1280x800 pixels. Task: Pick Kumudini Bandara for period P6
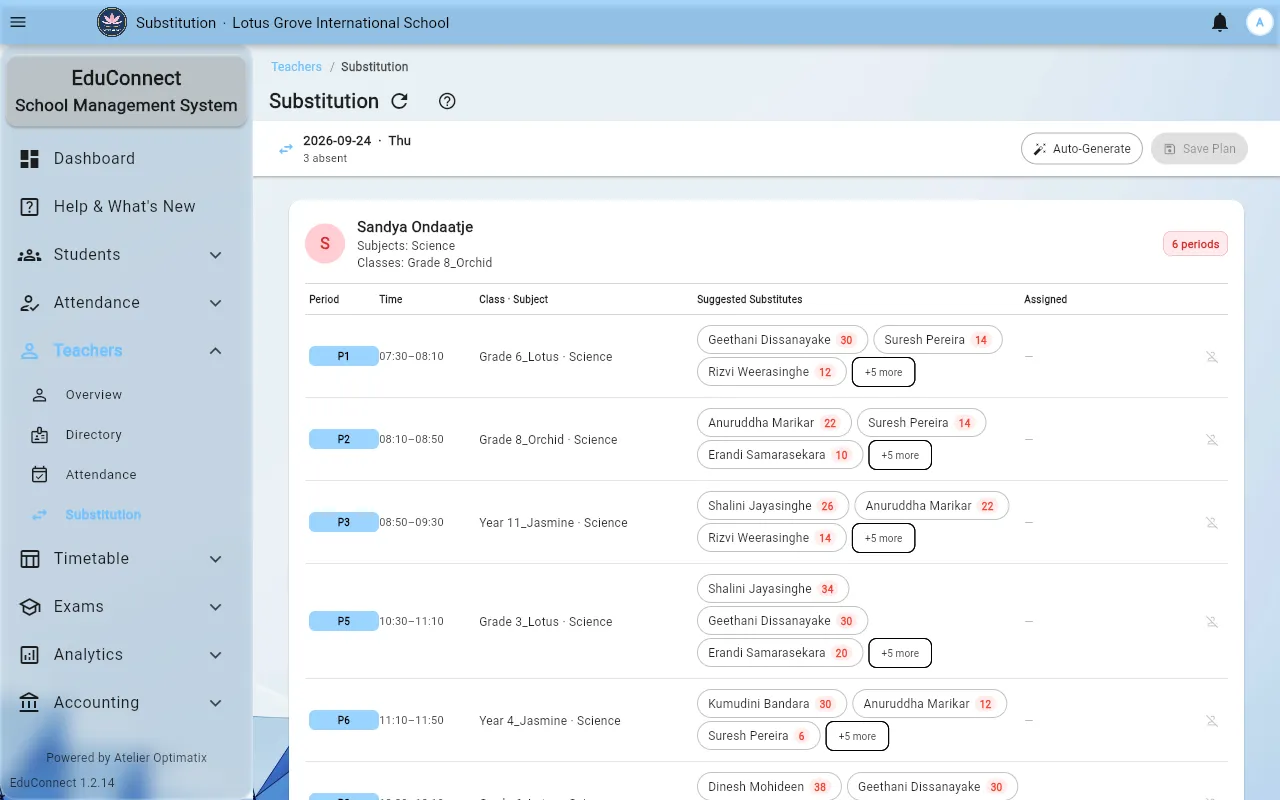click(x=772, y=704)
